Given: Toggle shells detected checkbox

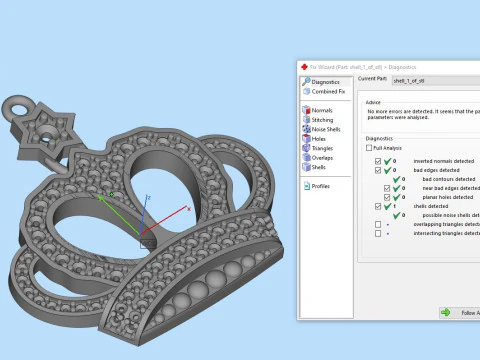Looking at the screenshot, I should click(x=378, y=206).
